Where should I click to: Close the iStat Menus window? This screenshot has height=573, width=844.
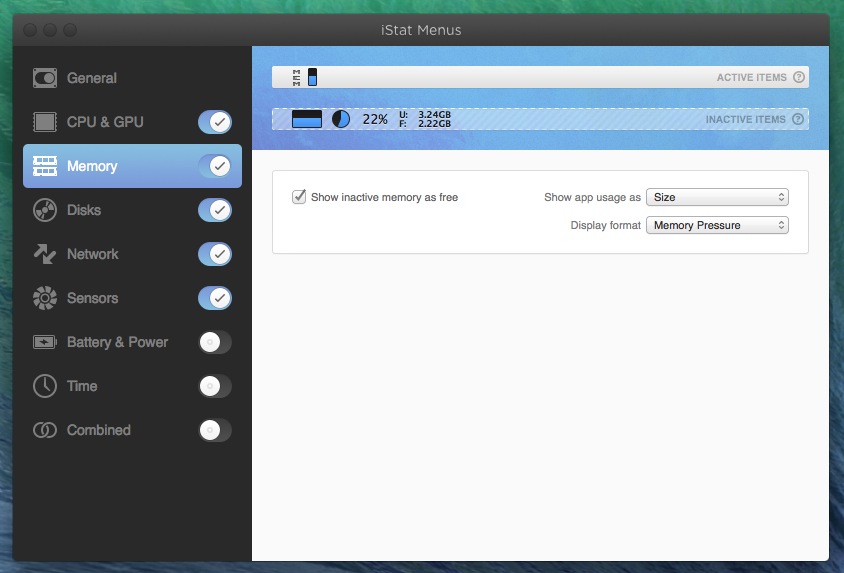click(30, 30)
